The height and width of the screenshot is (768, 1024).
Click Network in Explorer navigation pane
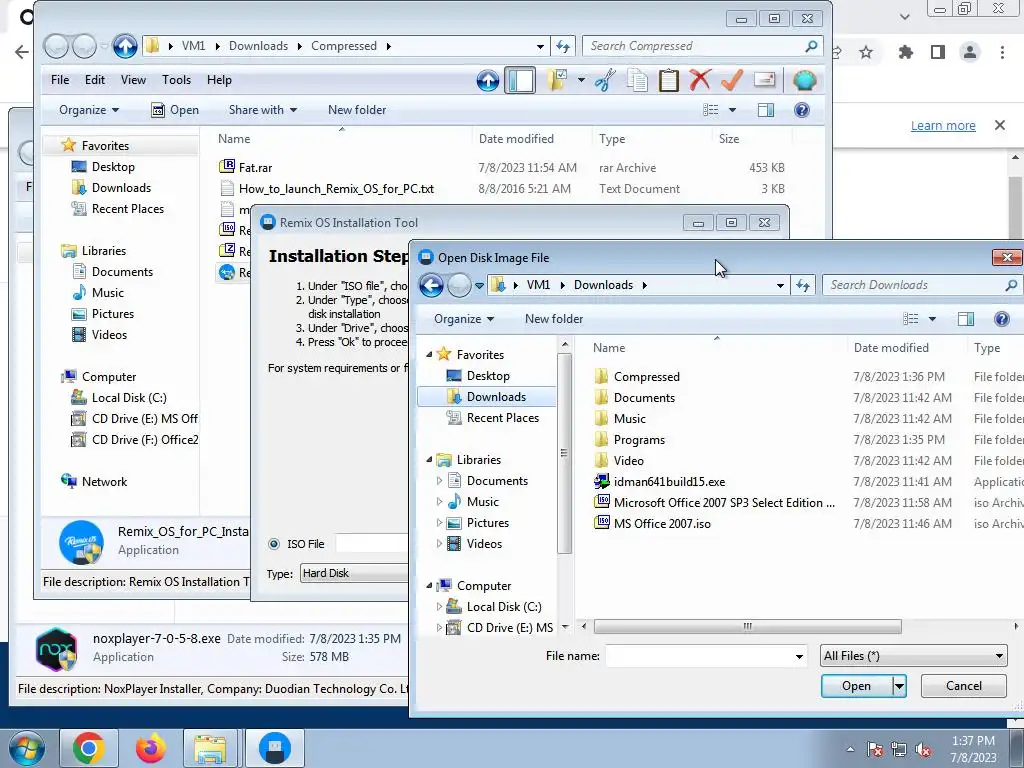[x=104, y=482]
